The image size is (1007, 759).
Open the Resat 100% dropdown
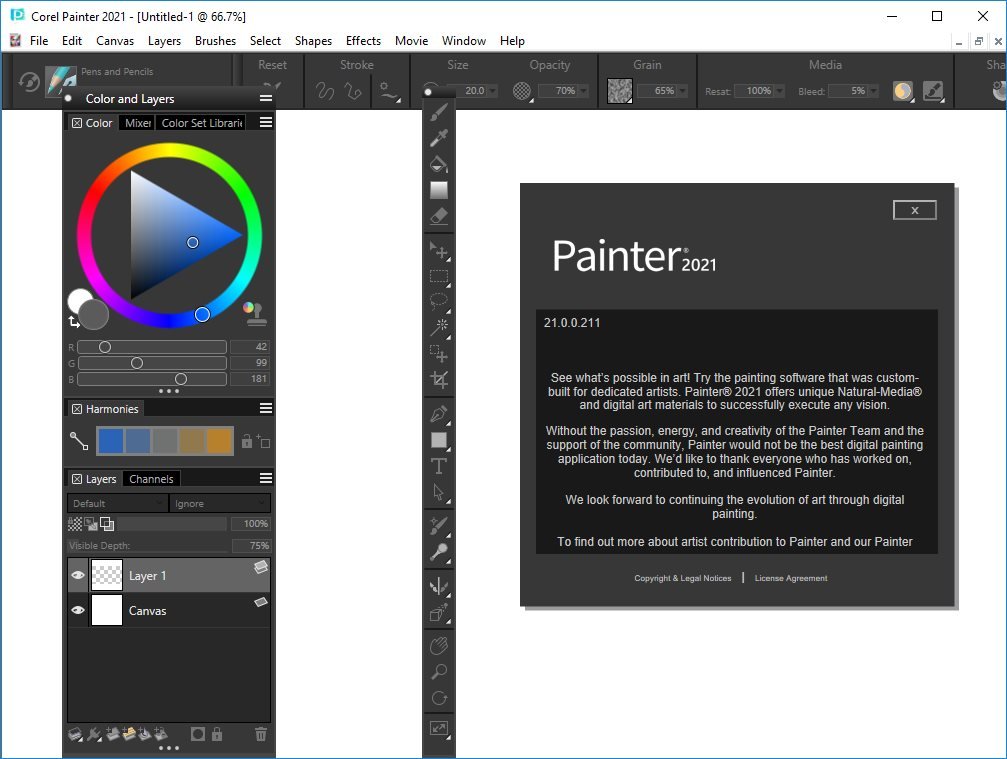780,91
